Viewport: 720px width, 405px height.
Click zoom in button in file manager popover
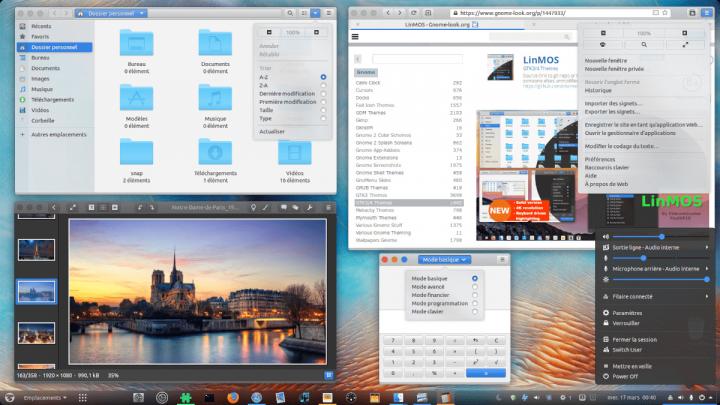click(316, 32)
